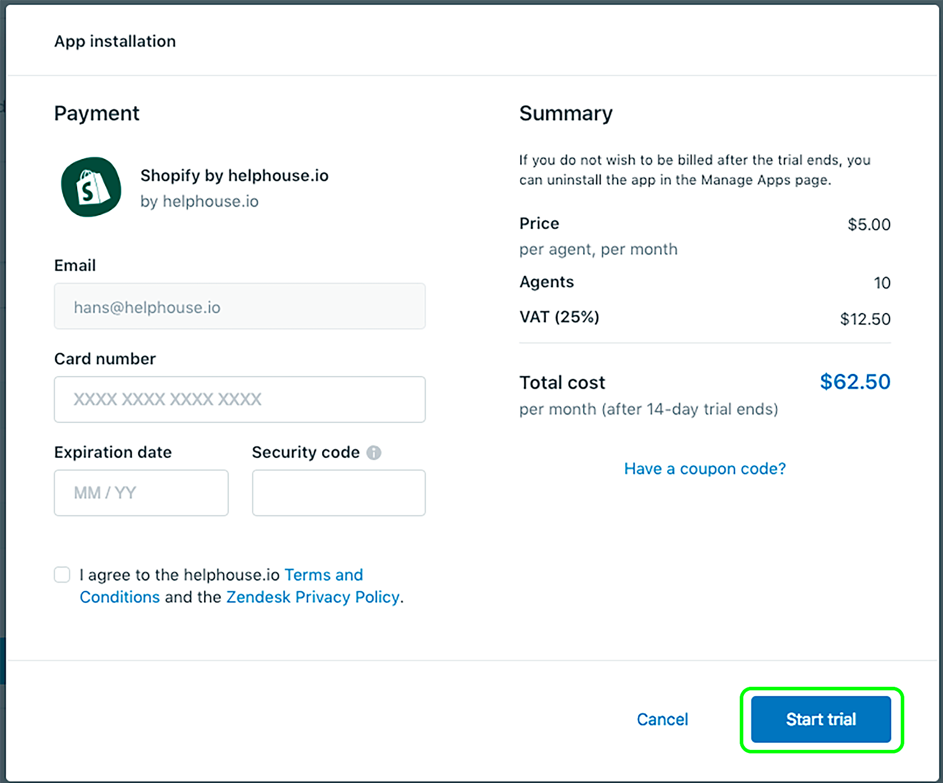Click the 'VAT (25%)' label
Screen dimensions: 943x783
coord(559,317)
